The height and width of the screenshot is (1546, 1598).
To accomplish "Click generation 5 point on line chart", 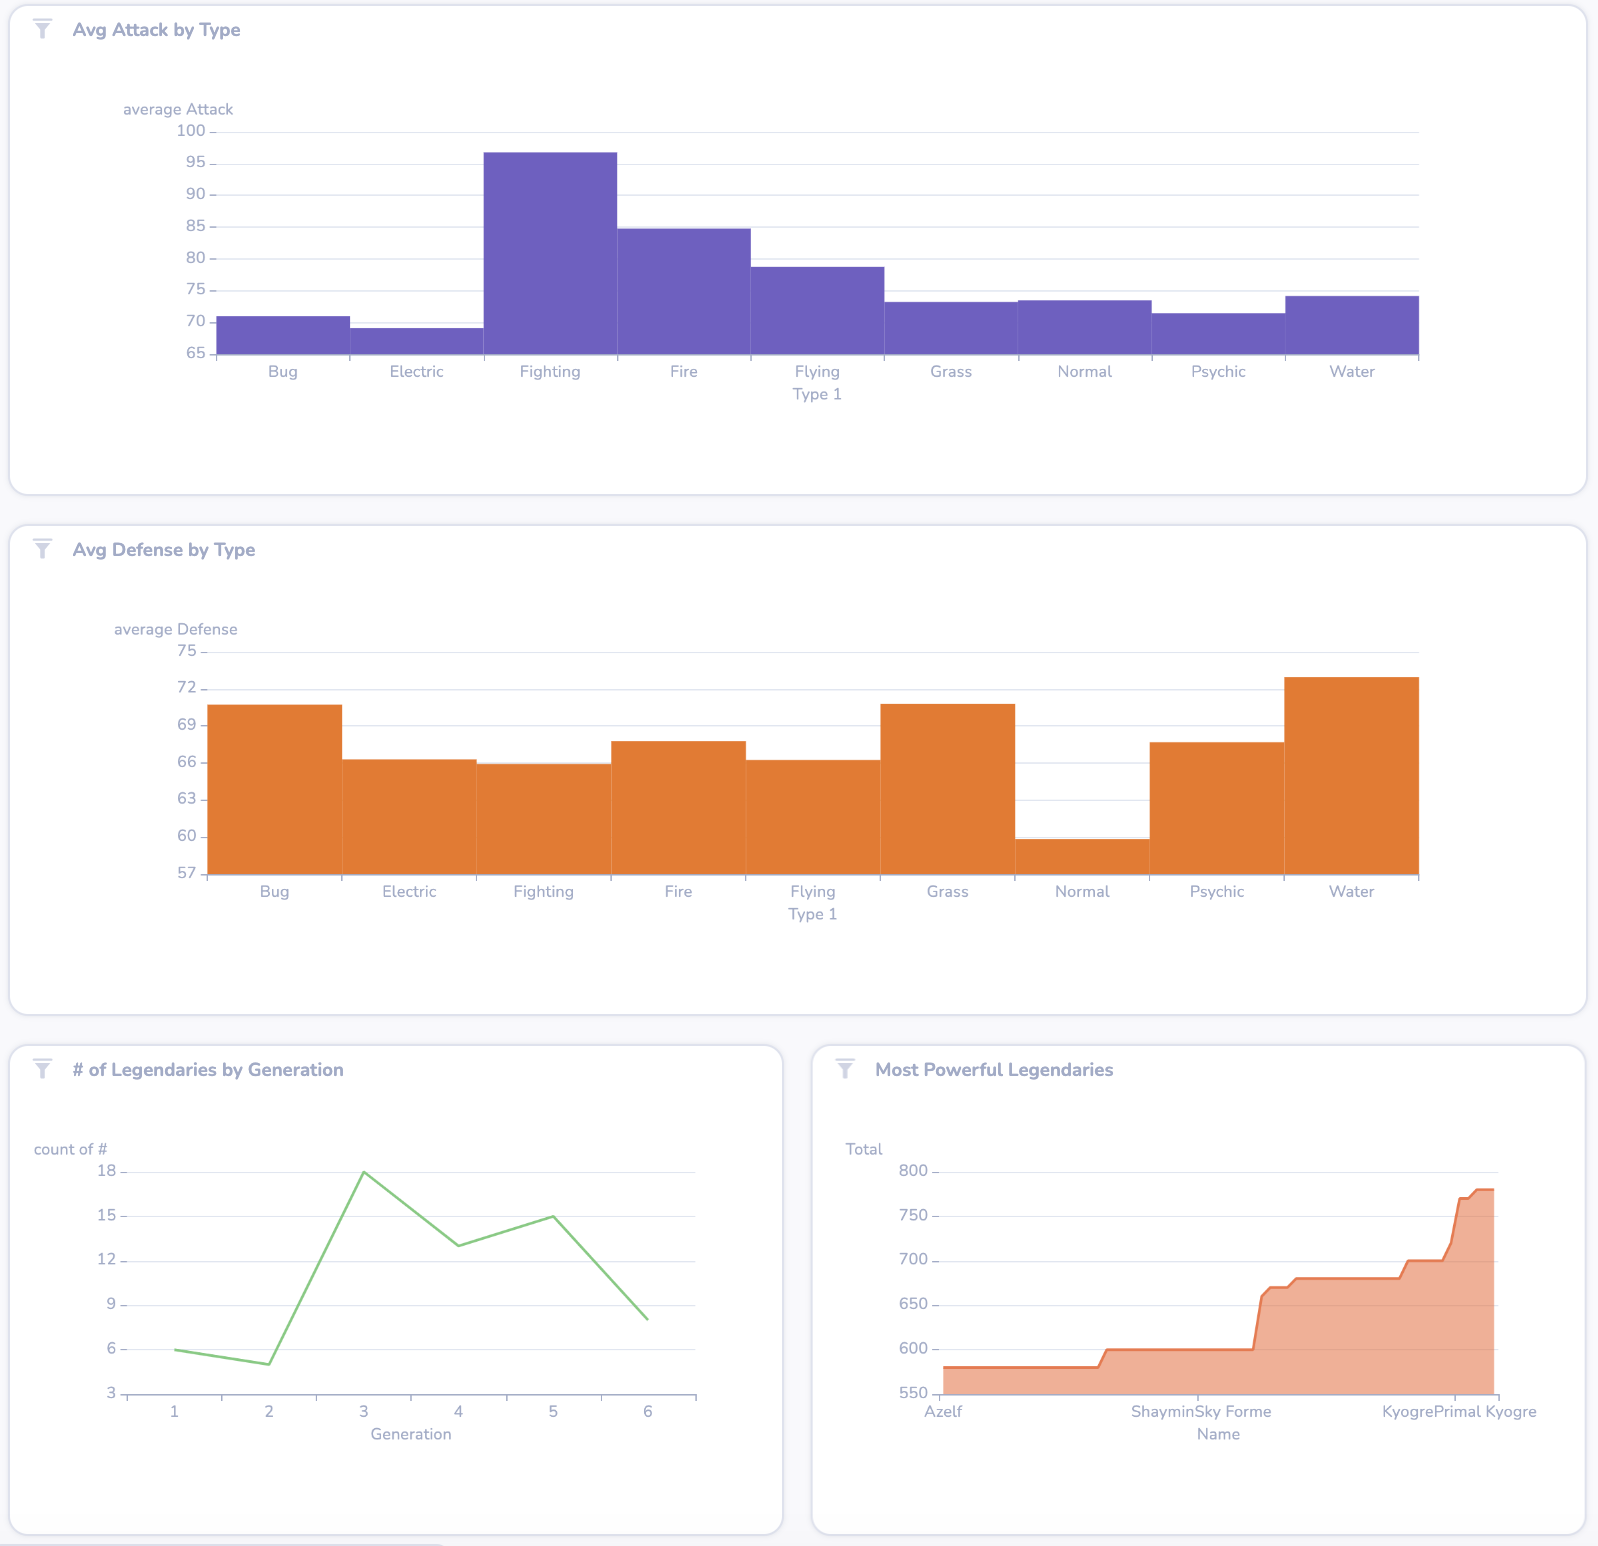I will point(553,1216).
